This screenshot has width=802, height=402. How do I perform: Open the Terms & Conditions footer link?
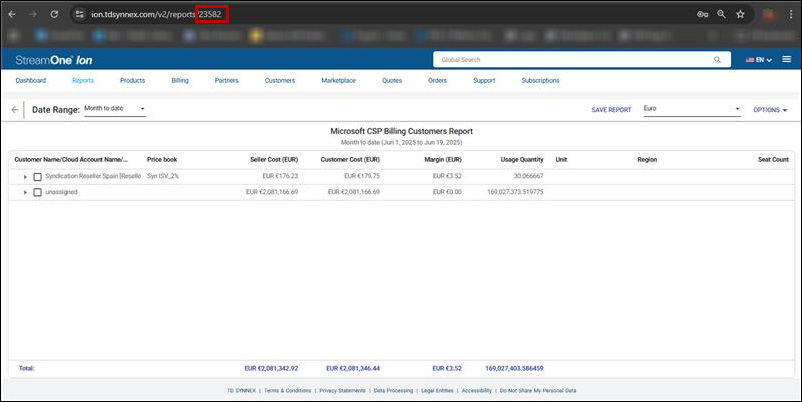[x=287, y=391]
